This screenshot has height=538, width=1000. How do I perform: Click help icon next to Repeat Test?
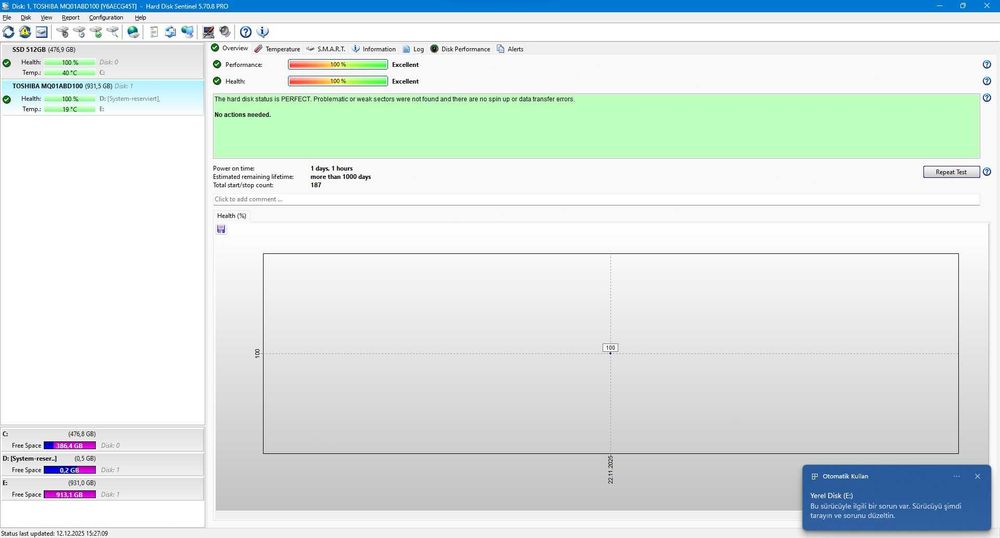tap(987, 172)
